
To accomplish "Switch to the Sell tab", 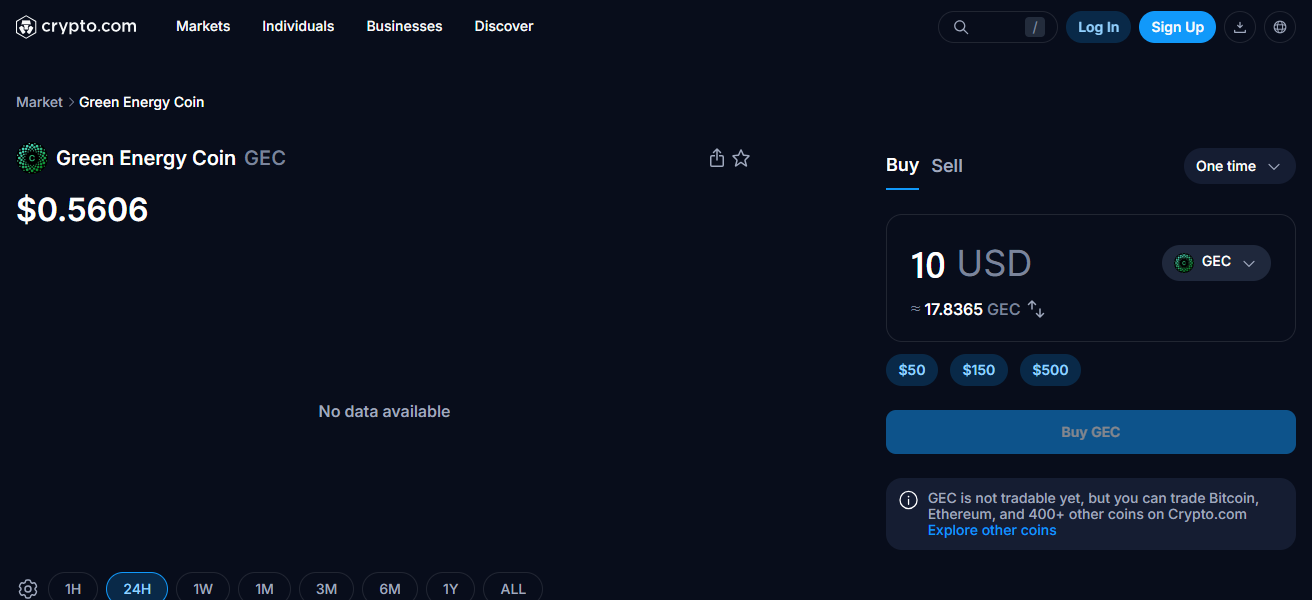I will [947, 166].
